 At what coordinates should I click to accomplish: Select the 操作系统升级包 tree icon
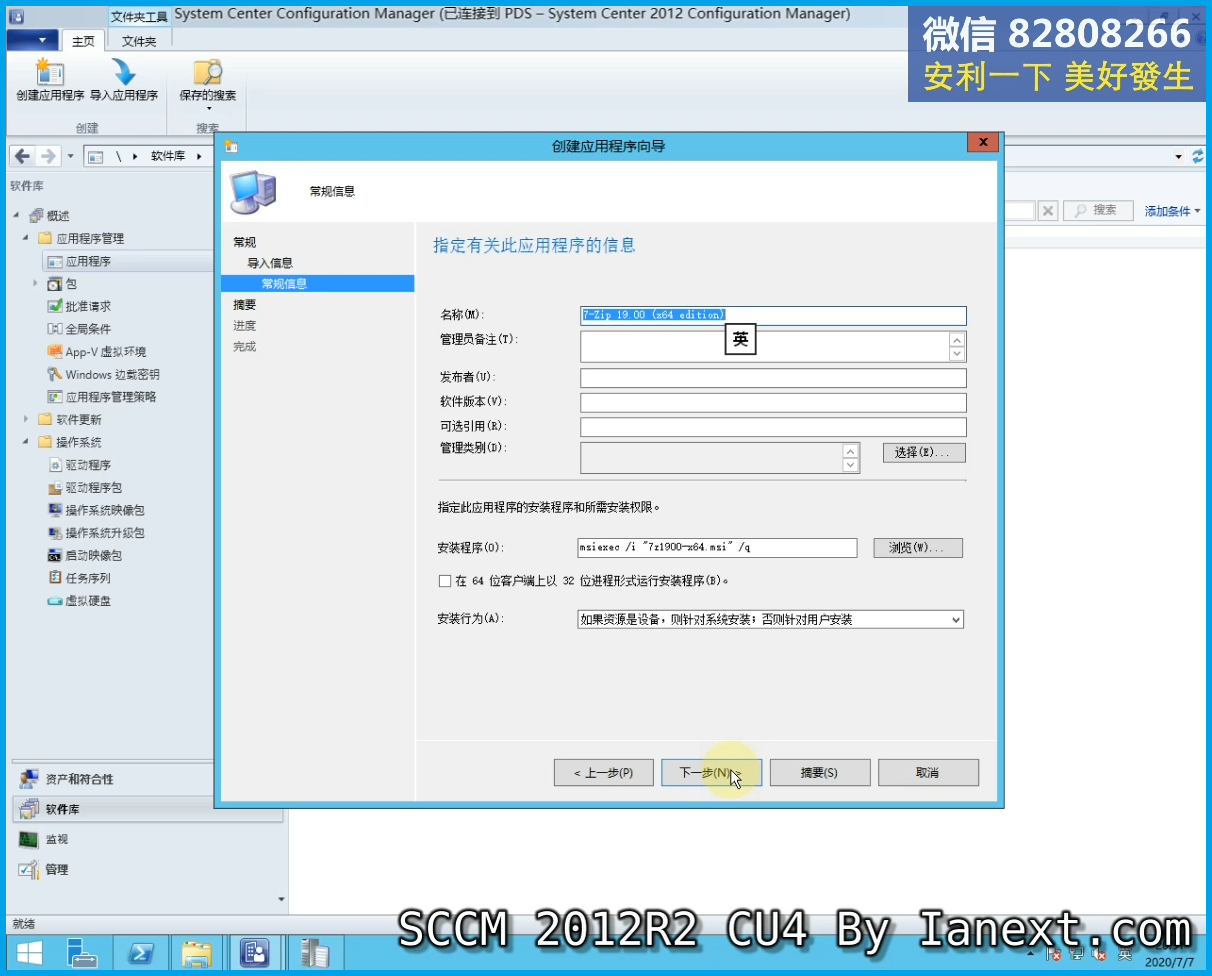55,533
